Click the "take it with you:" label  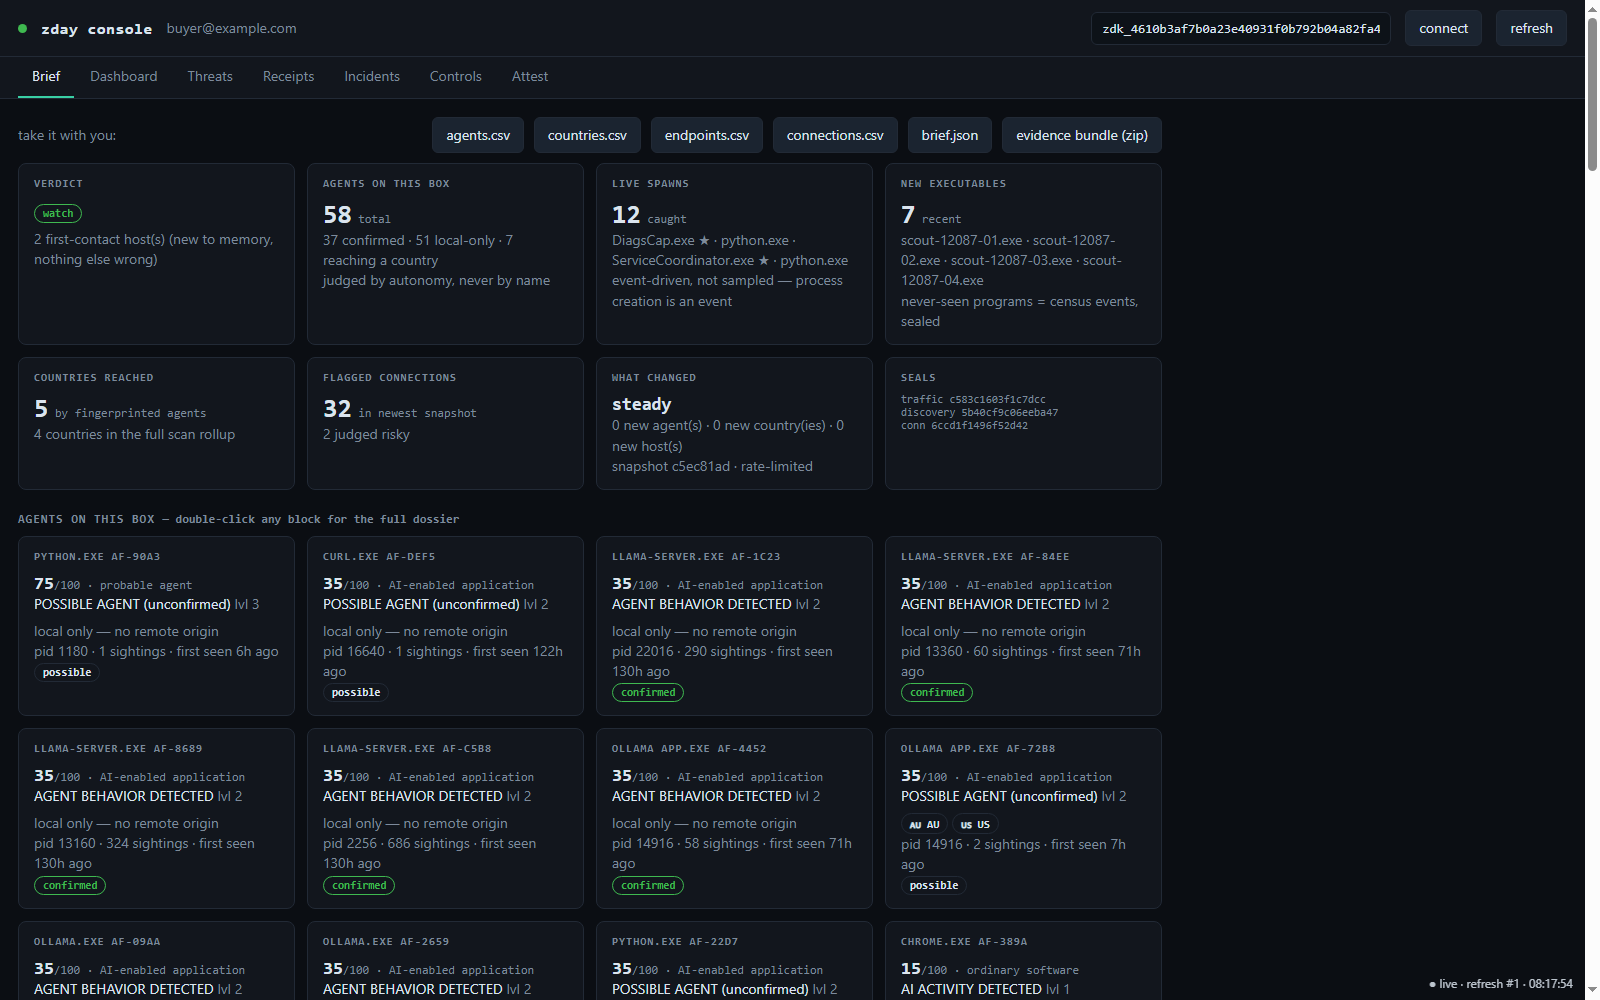[x=67, y=135]
